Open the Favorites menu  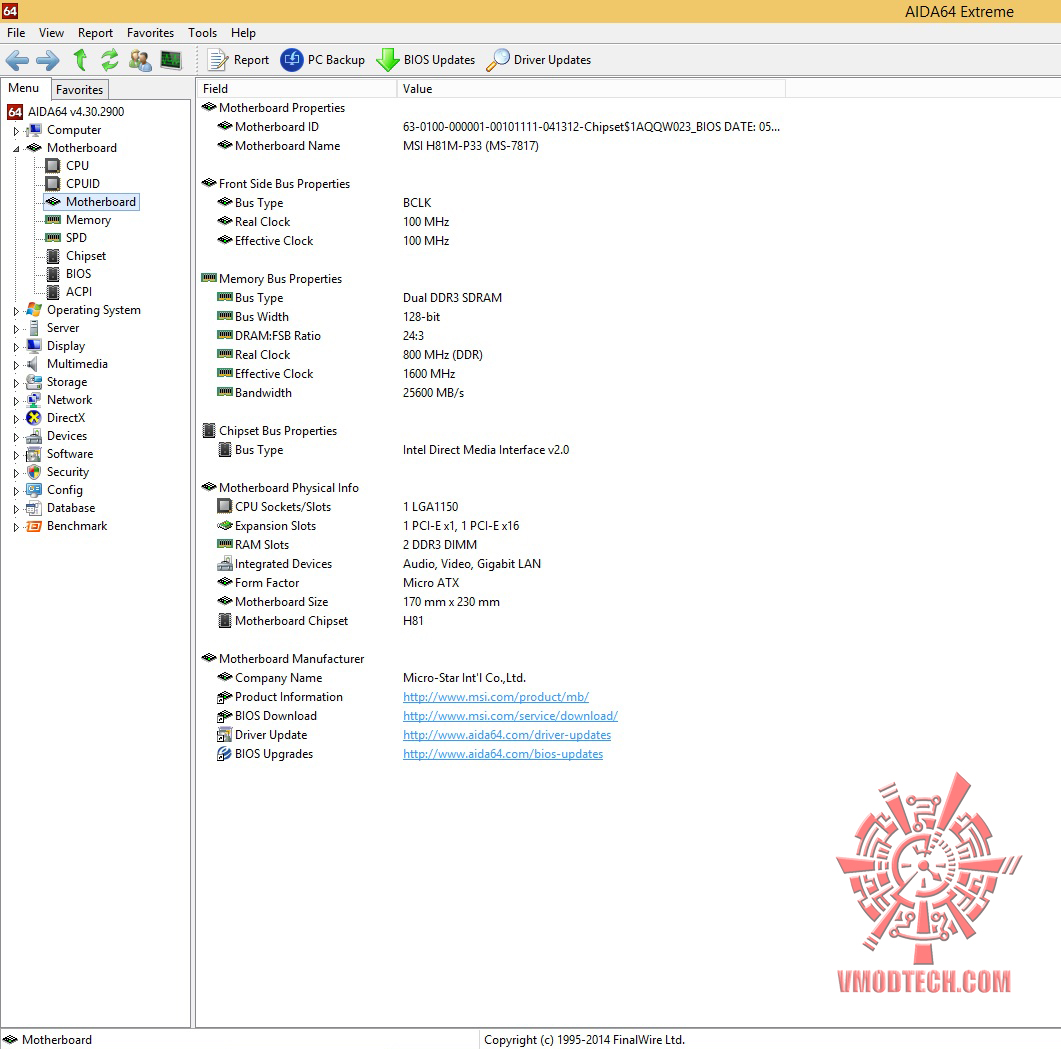point(150,32)
